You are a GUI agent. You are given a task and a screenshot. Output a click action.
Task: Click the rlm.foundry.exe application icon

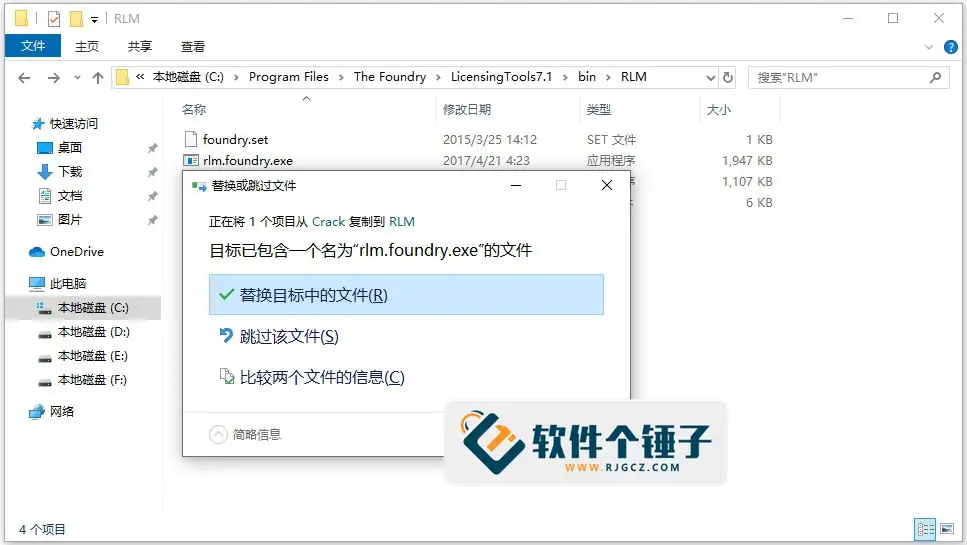191,160
